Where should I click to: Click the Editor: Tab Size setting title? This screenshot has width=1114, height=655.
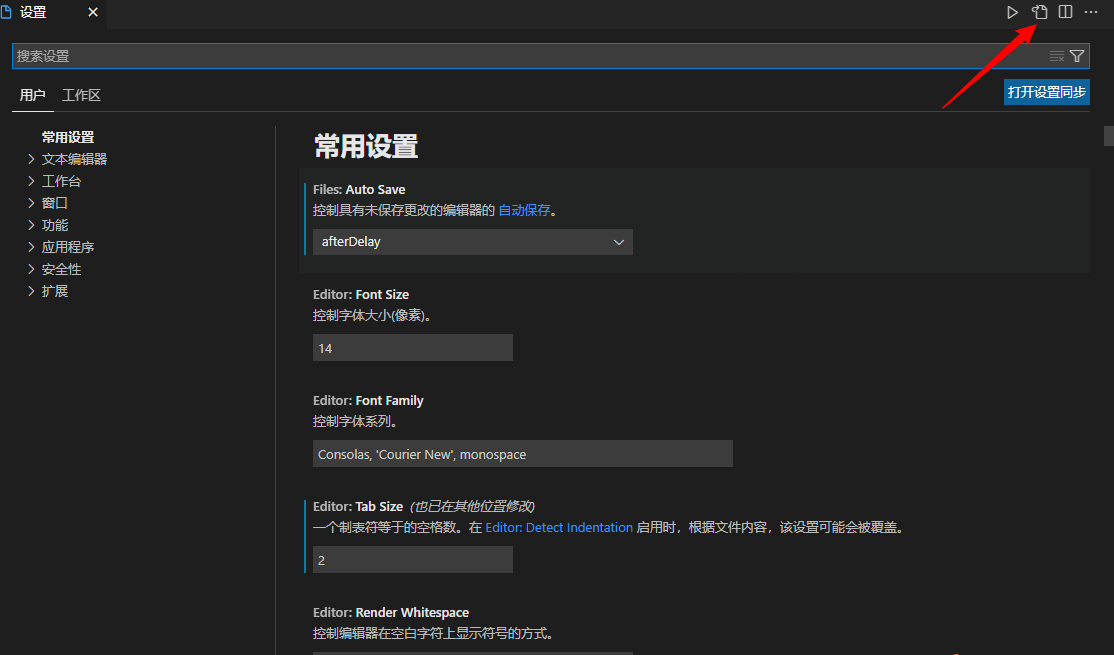coord(358,507)
